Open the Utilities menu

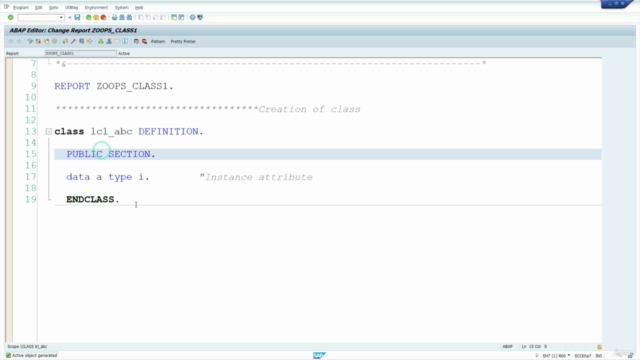pyautogui.click(x=71, y=7)
